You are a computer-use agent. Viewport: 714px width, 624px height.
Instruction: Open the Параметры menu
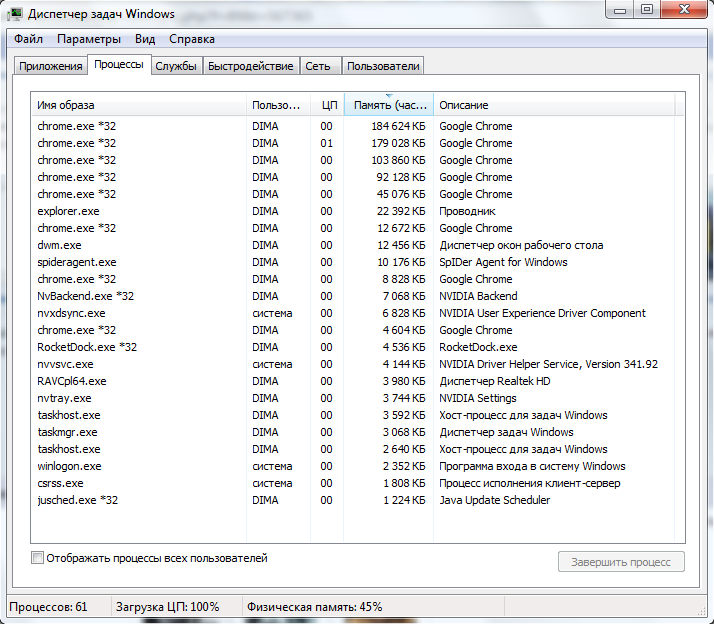[x=89, y=39]
